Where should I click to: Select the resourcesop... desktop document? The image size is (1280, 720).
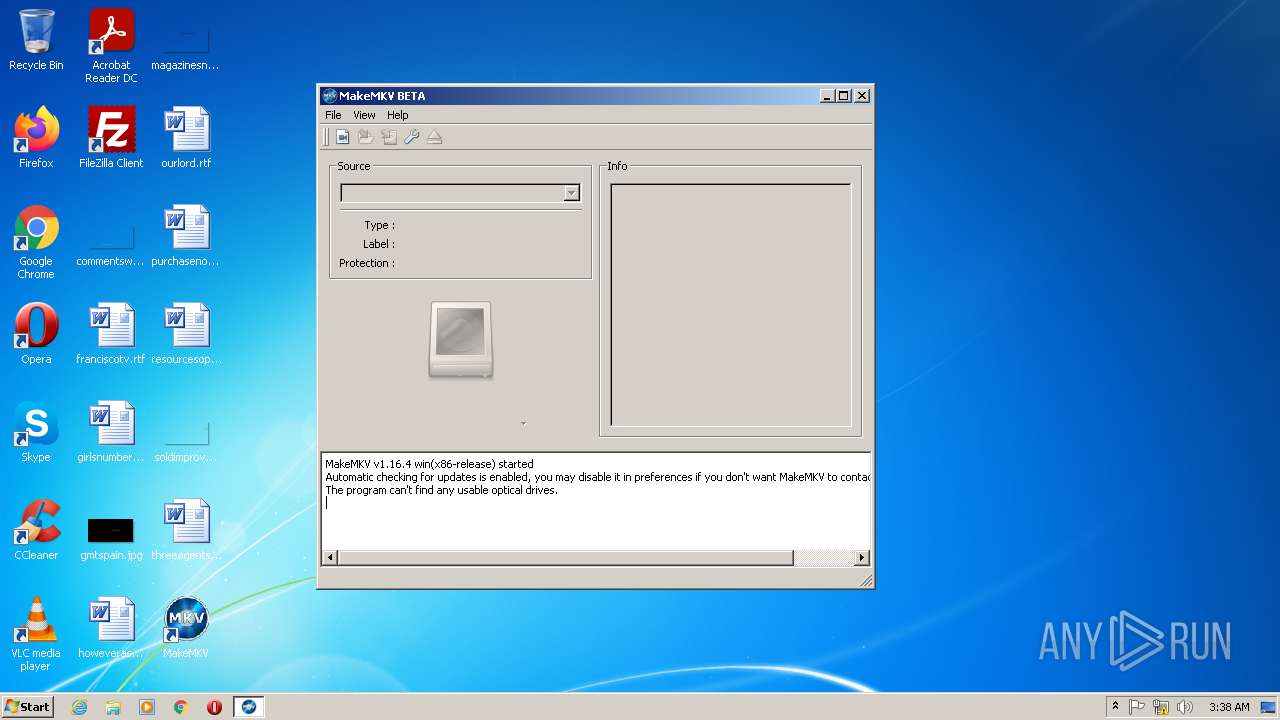tap(186, 334)
